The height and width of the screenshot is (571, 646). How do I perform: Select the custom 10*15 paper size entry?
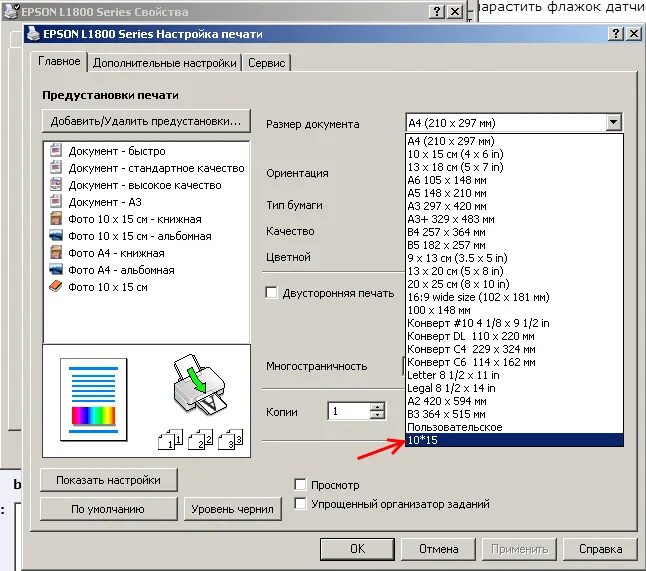coord(514,440)
